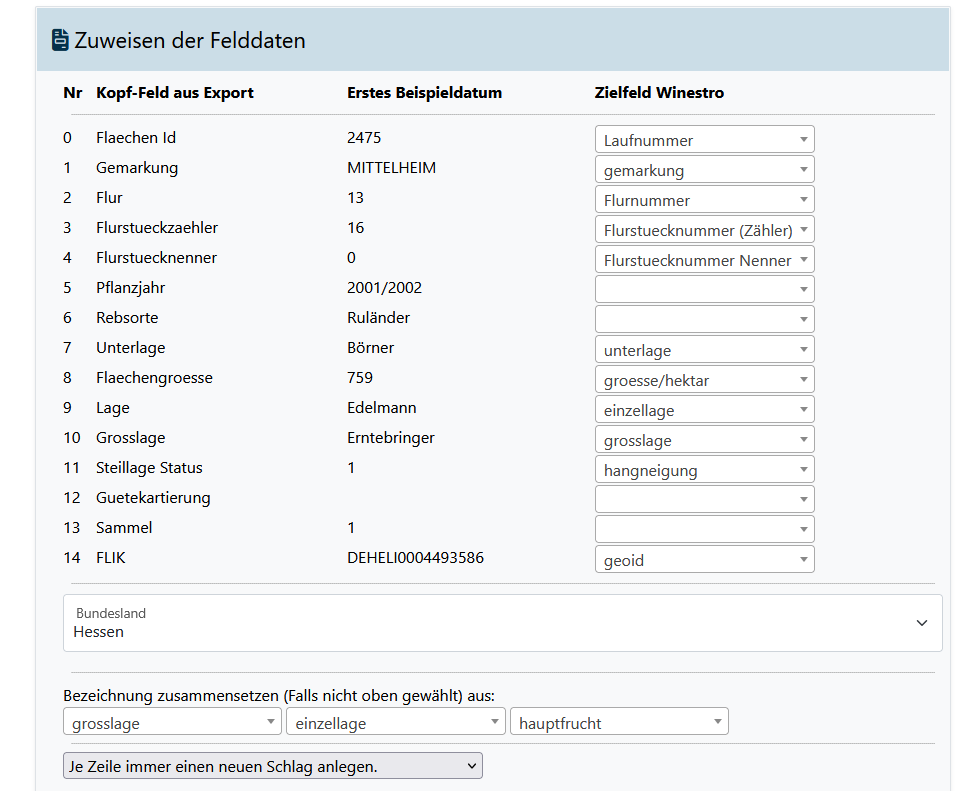Viewport: 979px width, 791px height.
Task: Open the grosslage dropdown for Grosslage row
Action: (704, 440)
